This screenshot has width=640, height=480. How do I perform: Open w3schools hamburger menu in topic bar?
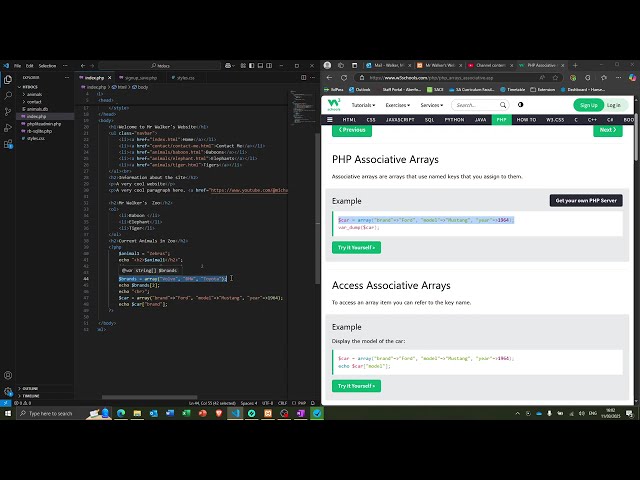[x=330, y=120]
